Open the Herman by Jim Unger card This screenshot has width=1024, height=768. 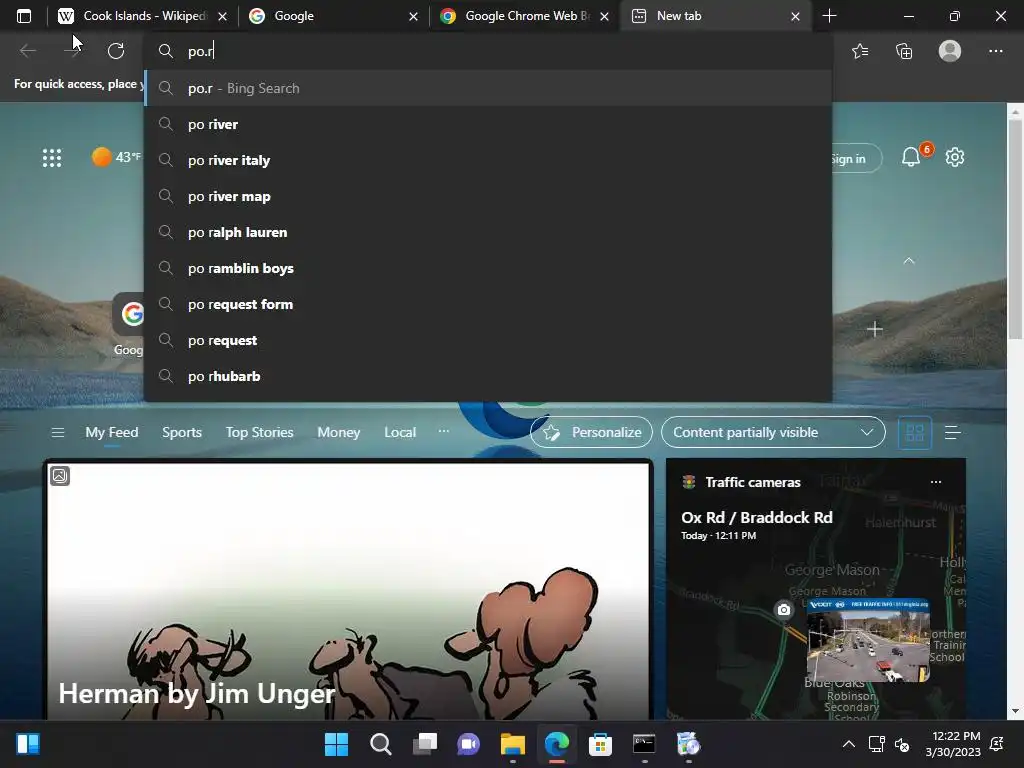[348, 591]
